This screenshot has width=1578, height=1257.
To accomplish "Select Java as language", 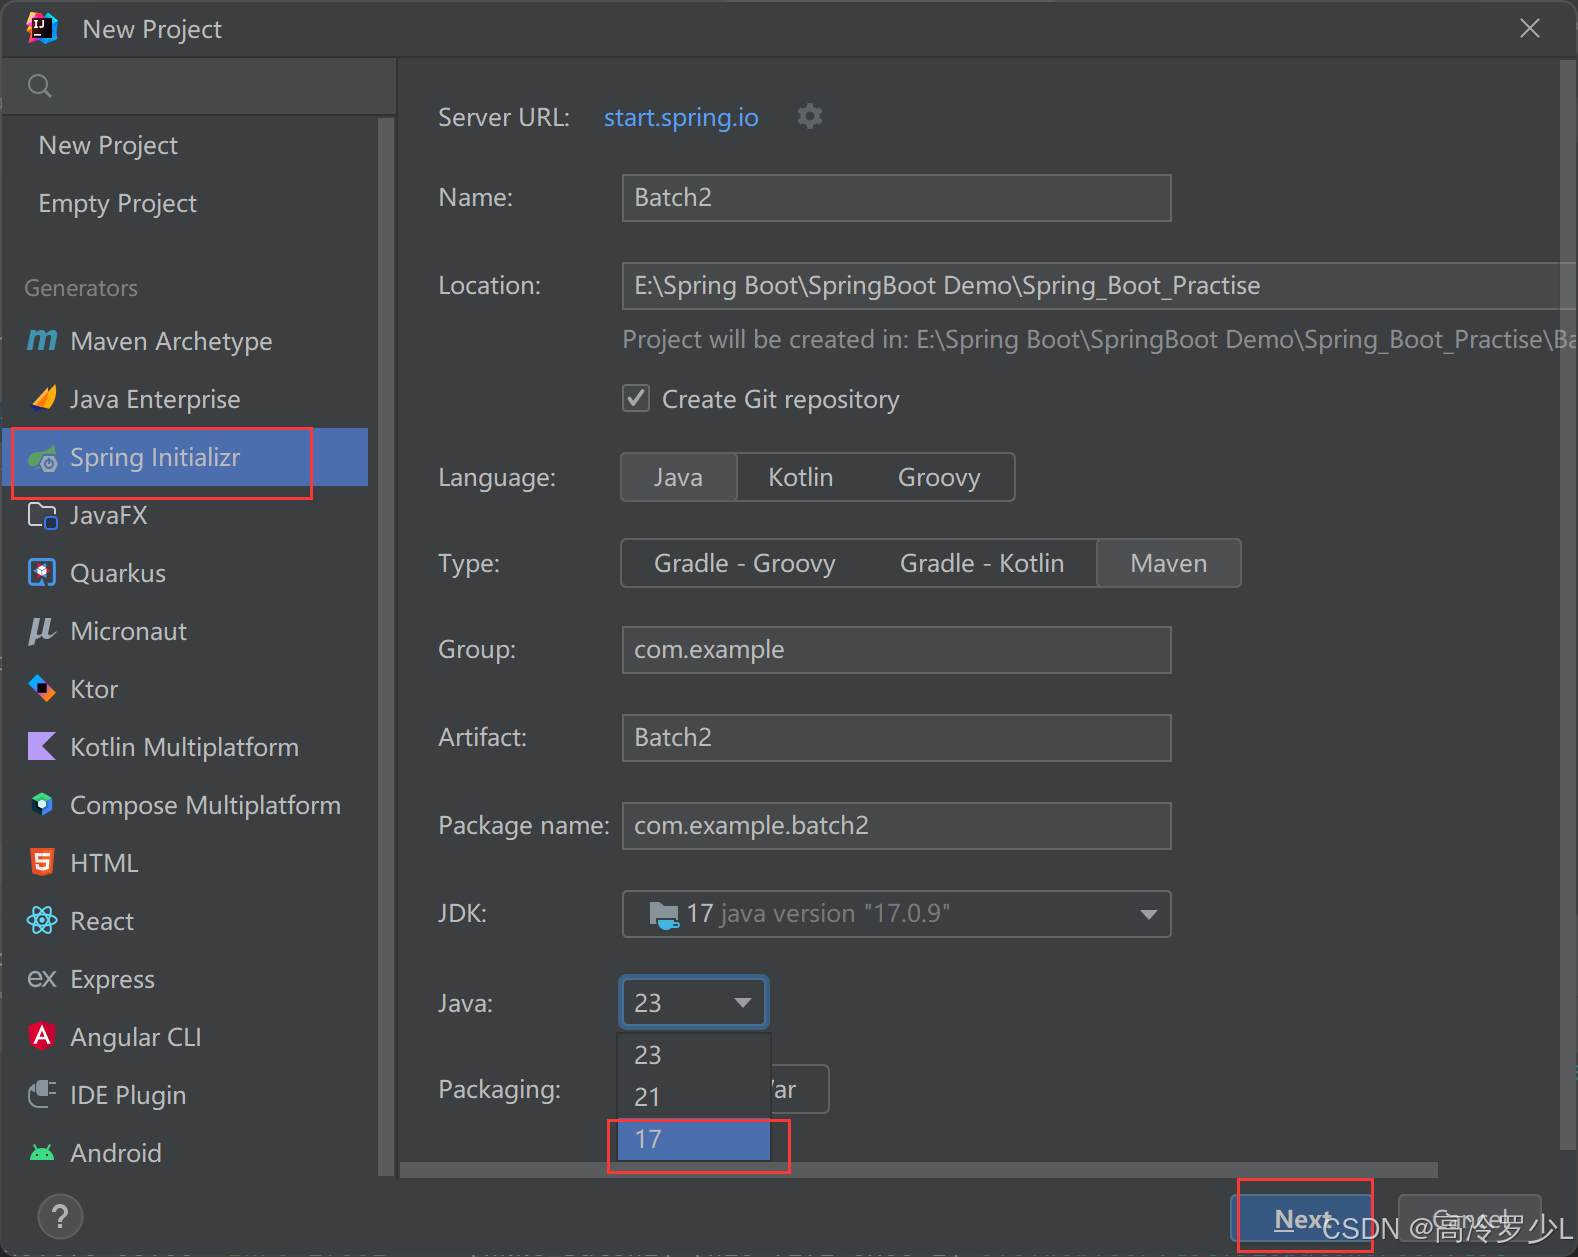I will tap(679, 478).
